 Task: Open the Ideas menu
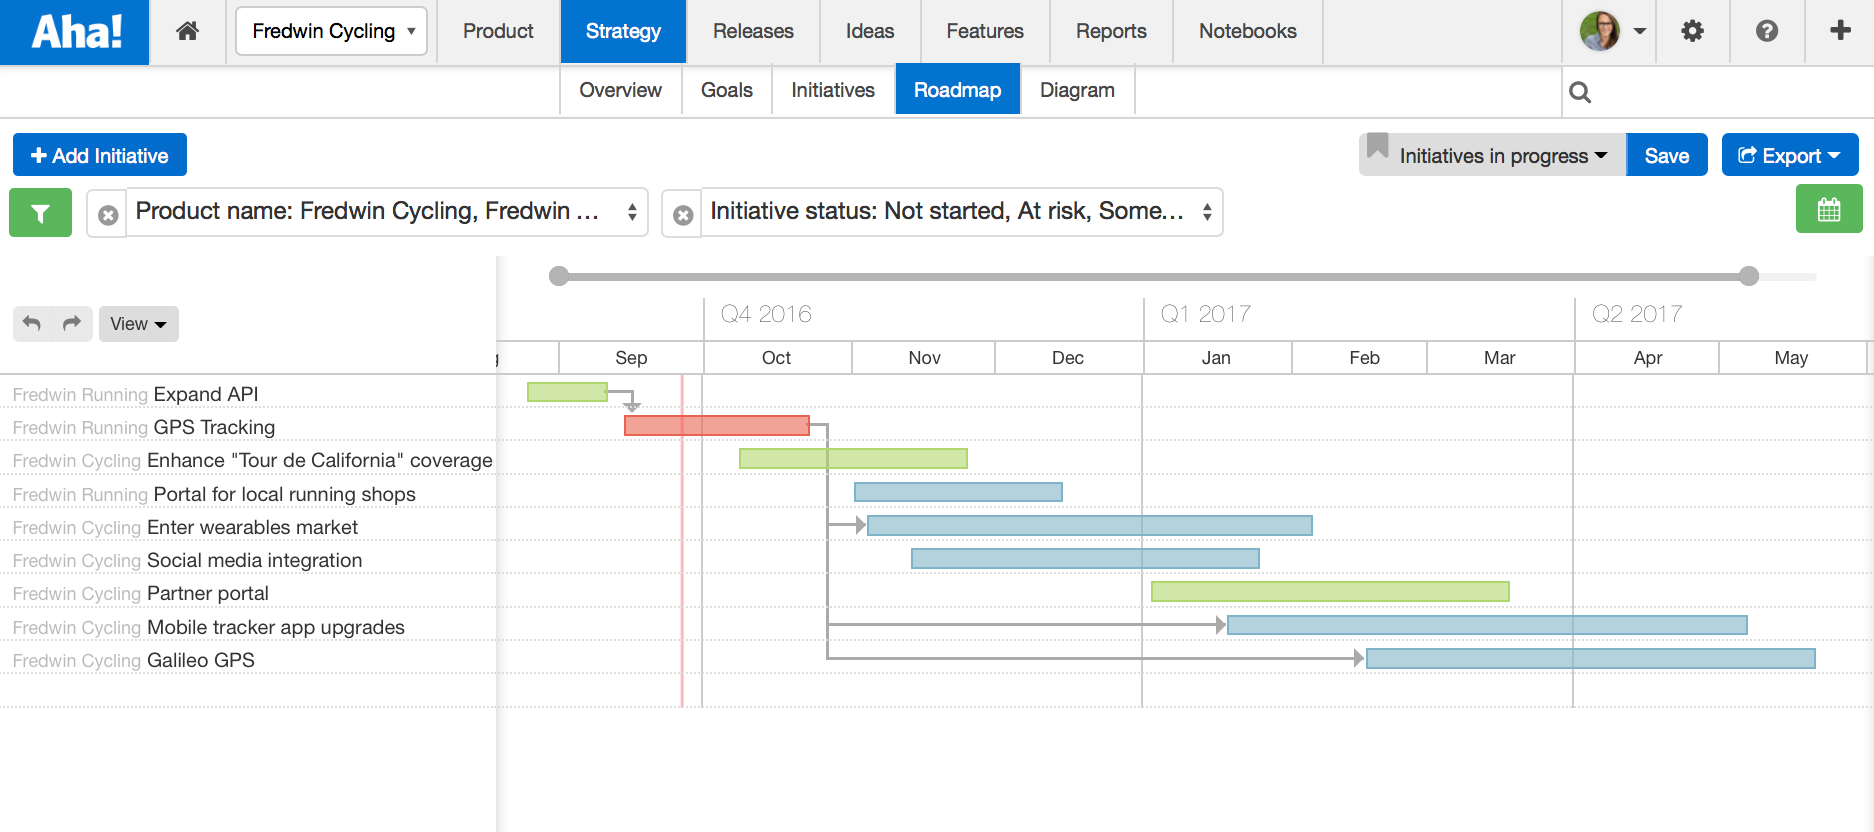[870, 31]
